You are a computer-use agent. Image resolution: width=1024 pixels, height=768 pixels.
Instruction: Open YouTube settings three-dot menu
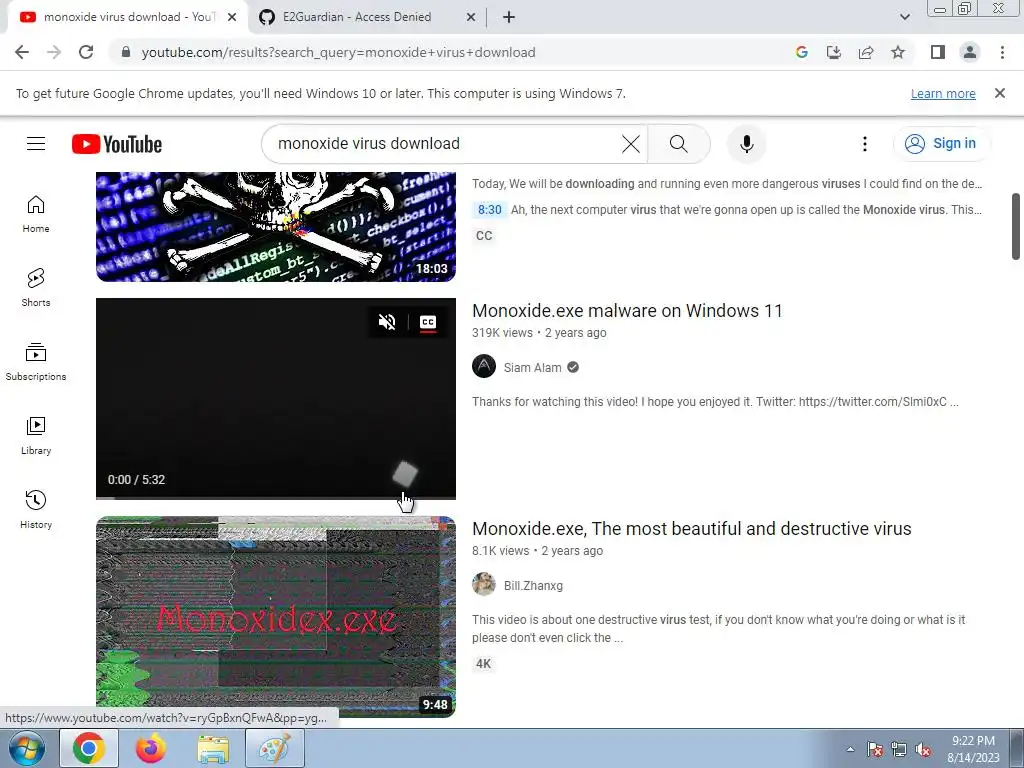865,144
